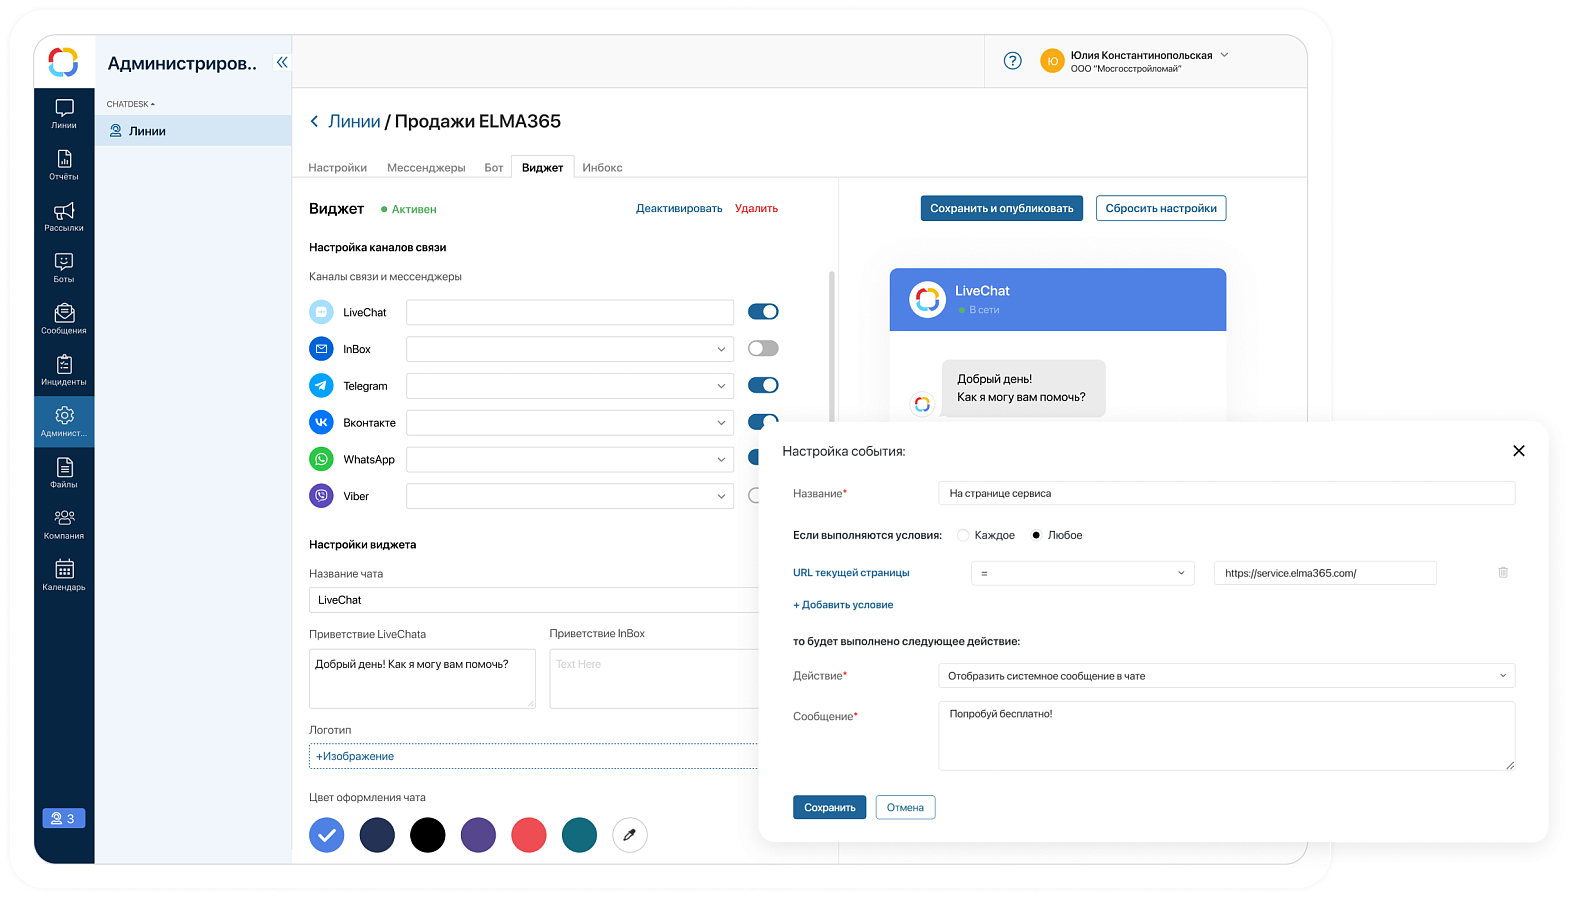Open the WhatsApp channel dropdown

tap(570, 460)
